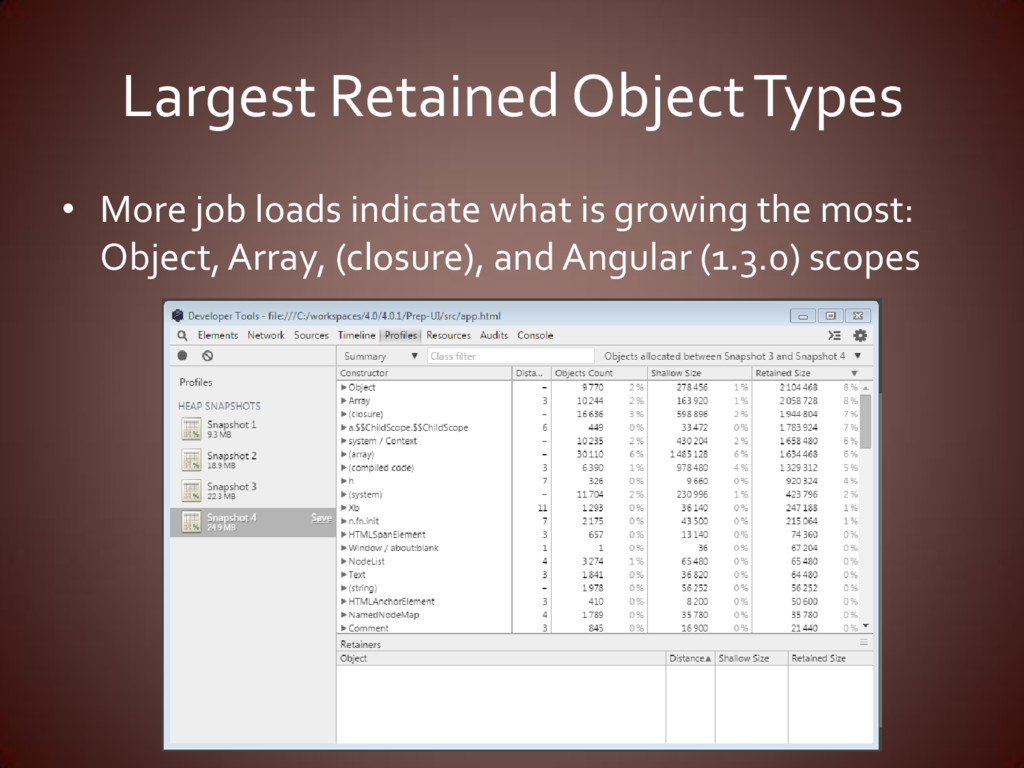Click the HEAP SNAPSHOTS section heading
This screenshot has height=768, width=1024.
pyautogui.click(x=219, y=406)
